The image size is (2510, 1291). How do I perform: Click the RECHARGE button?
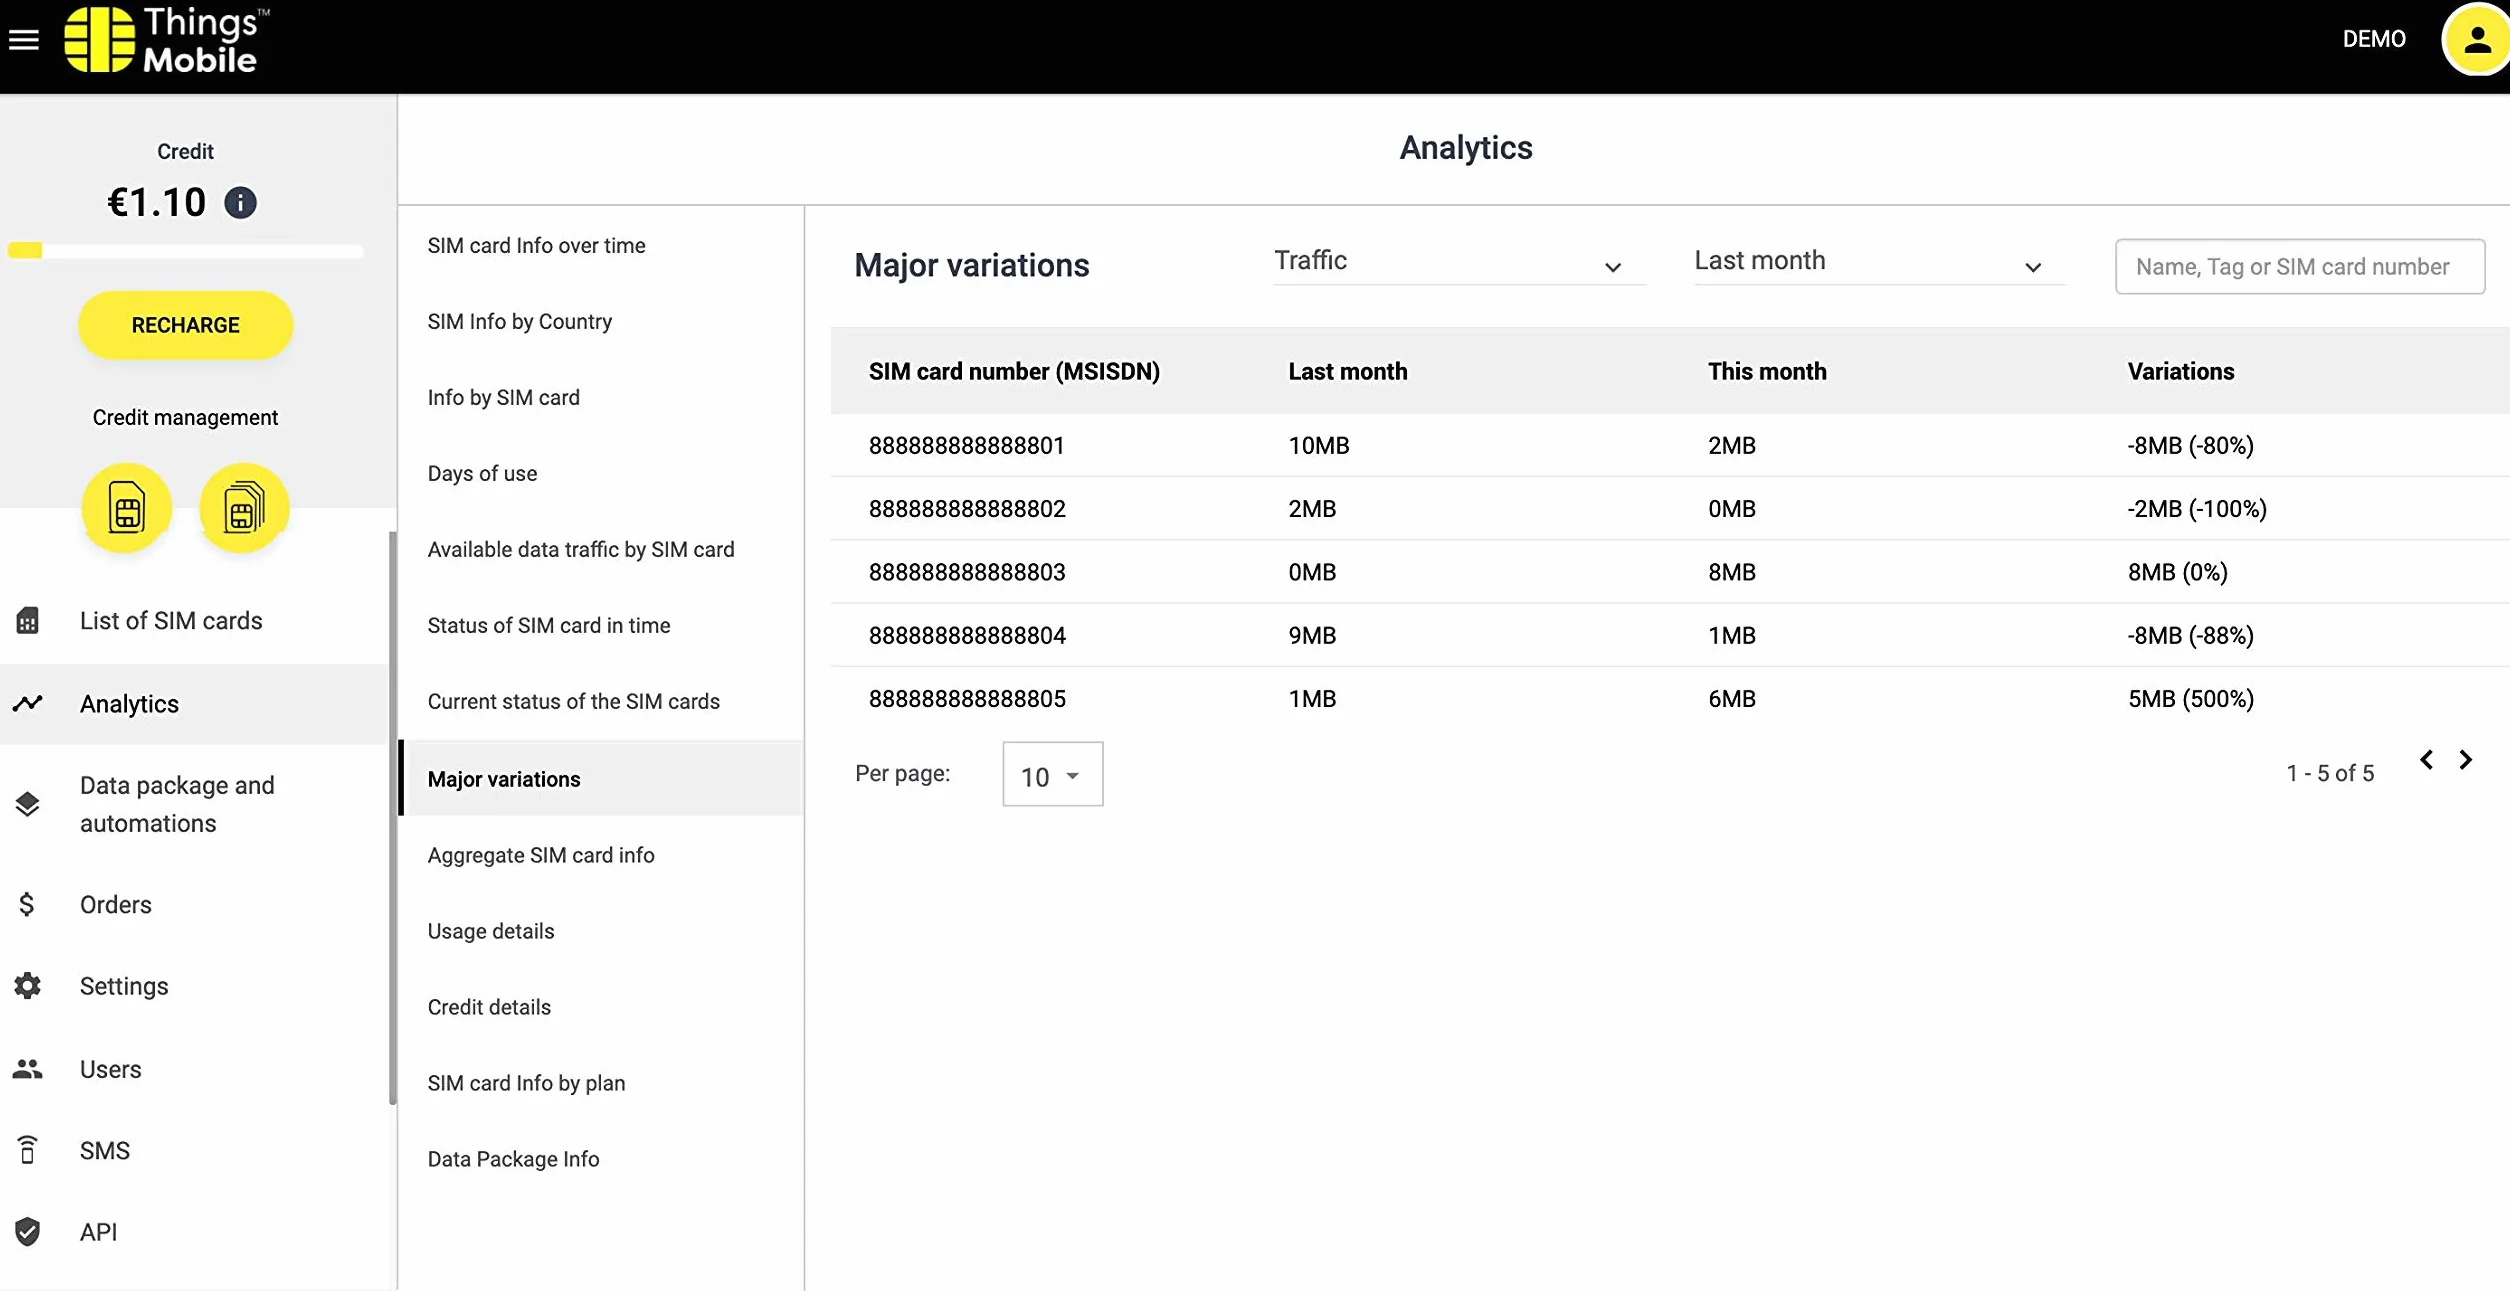pyautogui.click(x=186, y=326)
